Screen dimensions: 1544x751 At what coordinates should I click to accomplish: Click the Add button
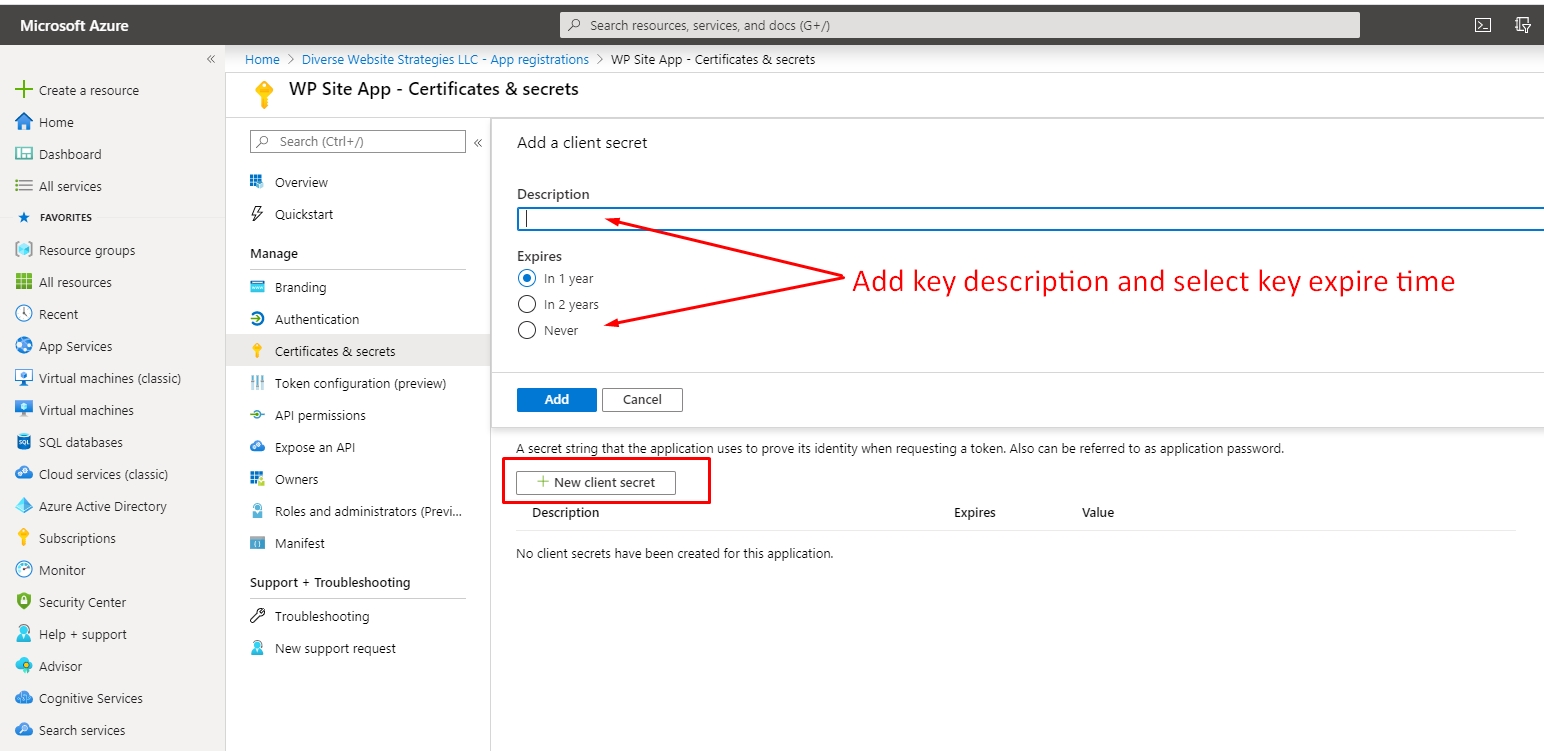click(x=557, y=400)
